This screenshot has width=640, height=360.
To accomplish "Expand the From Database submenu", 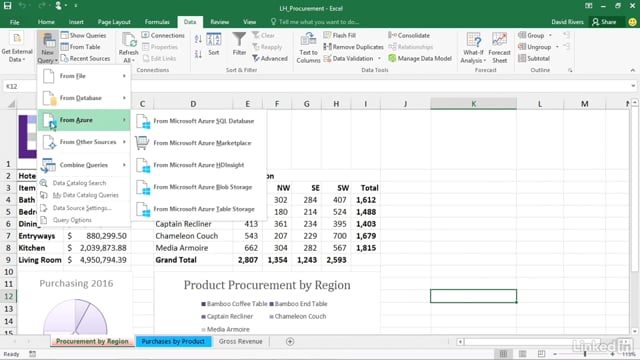I will pyautogui.click(x=84, y=98).
